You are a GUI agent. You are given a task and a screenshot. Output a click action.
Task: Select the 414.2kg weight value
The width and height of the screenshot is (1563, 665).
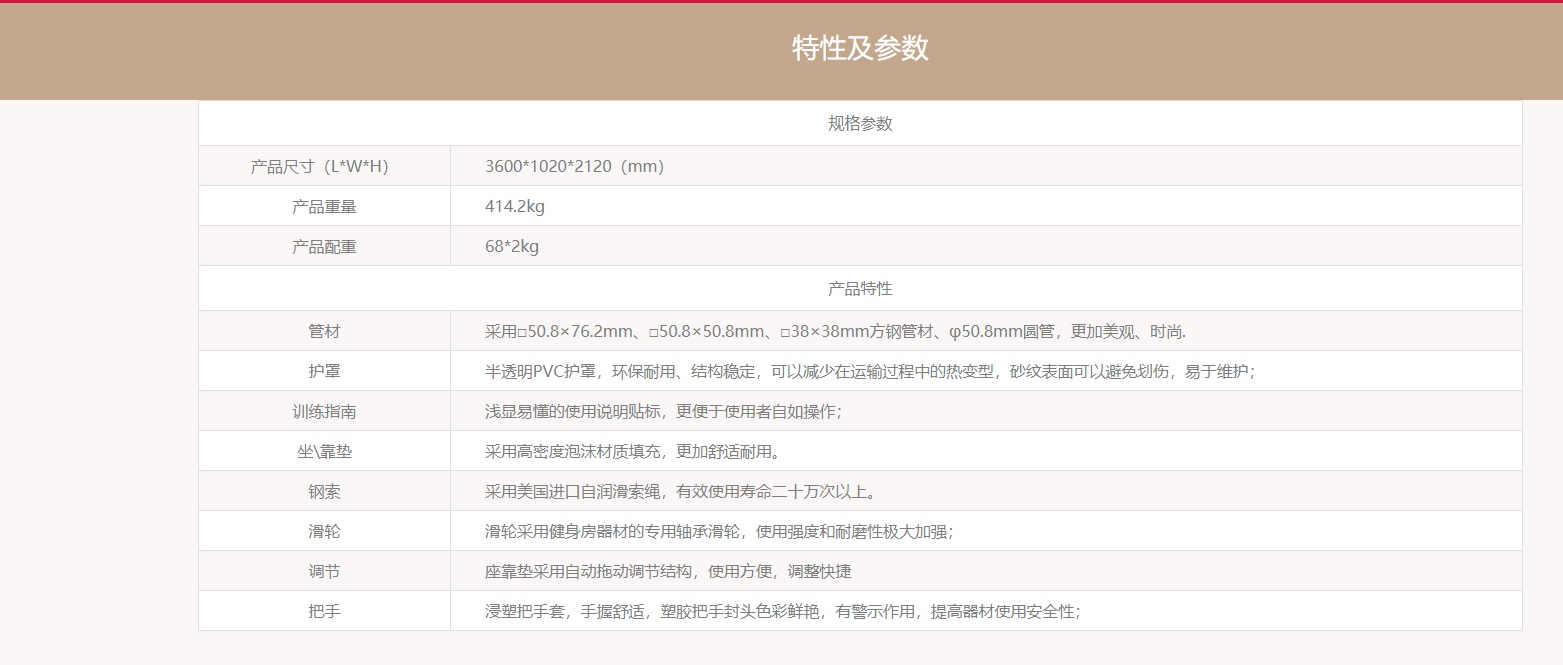514,207
